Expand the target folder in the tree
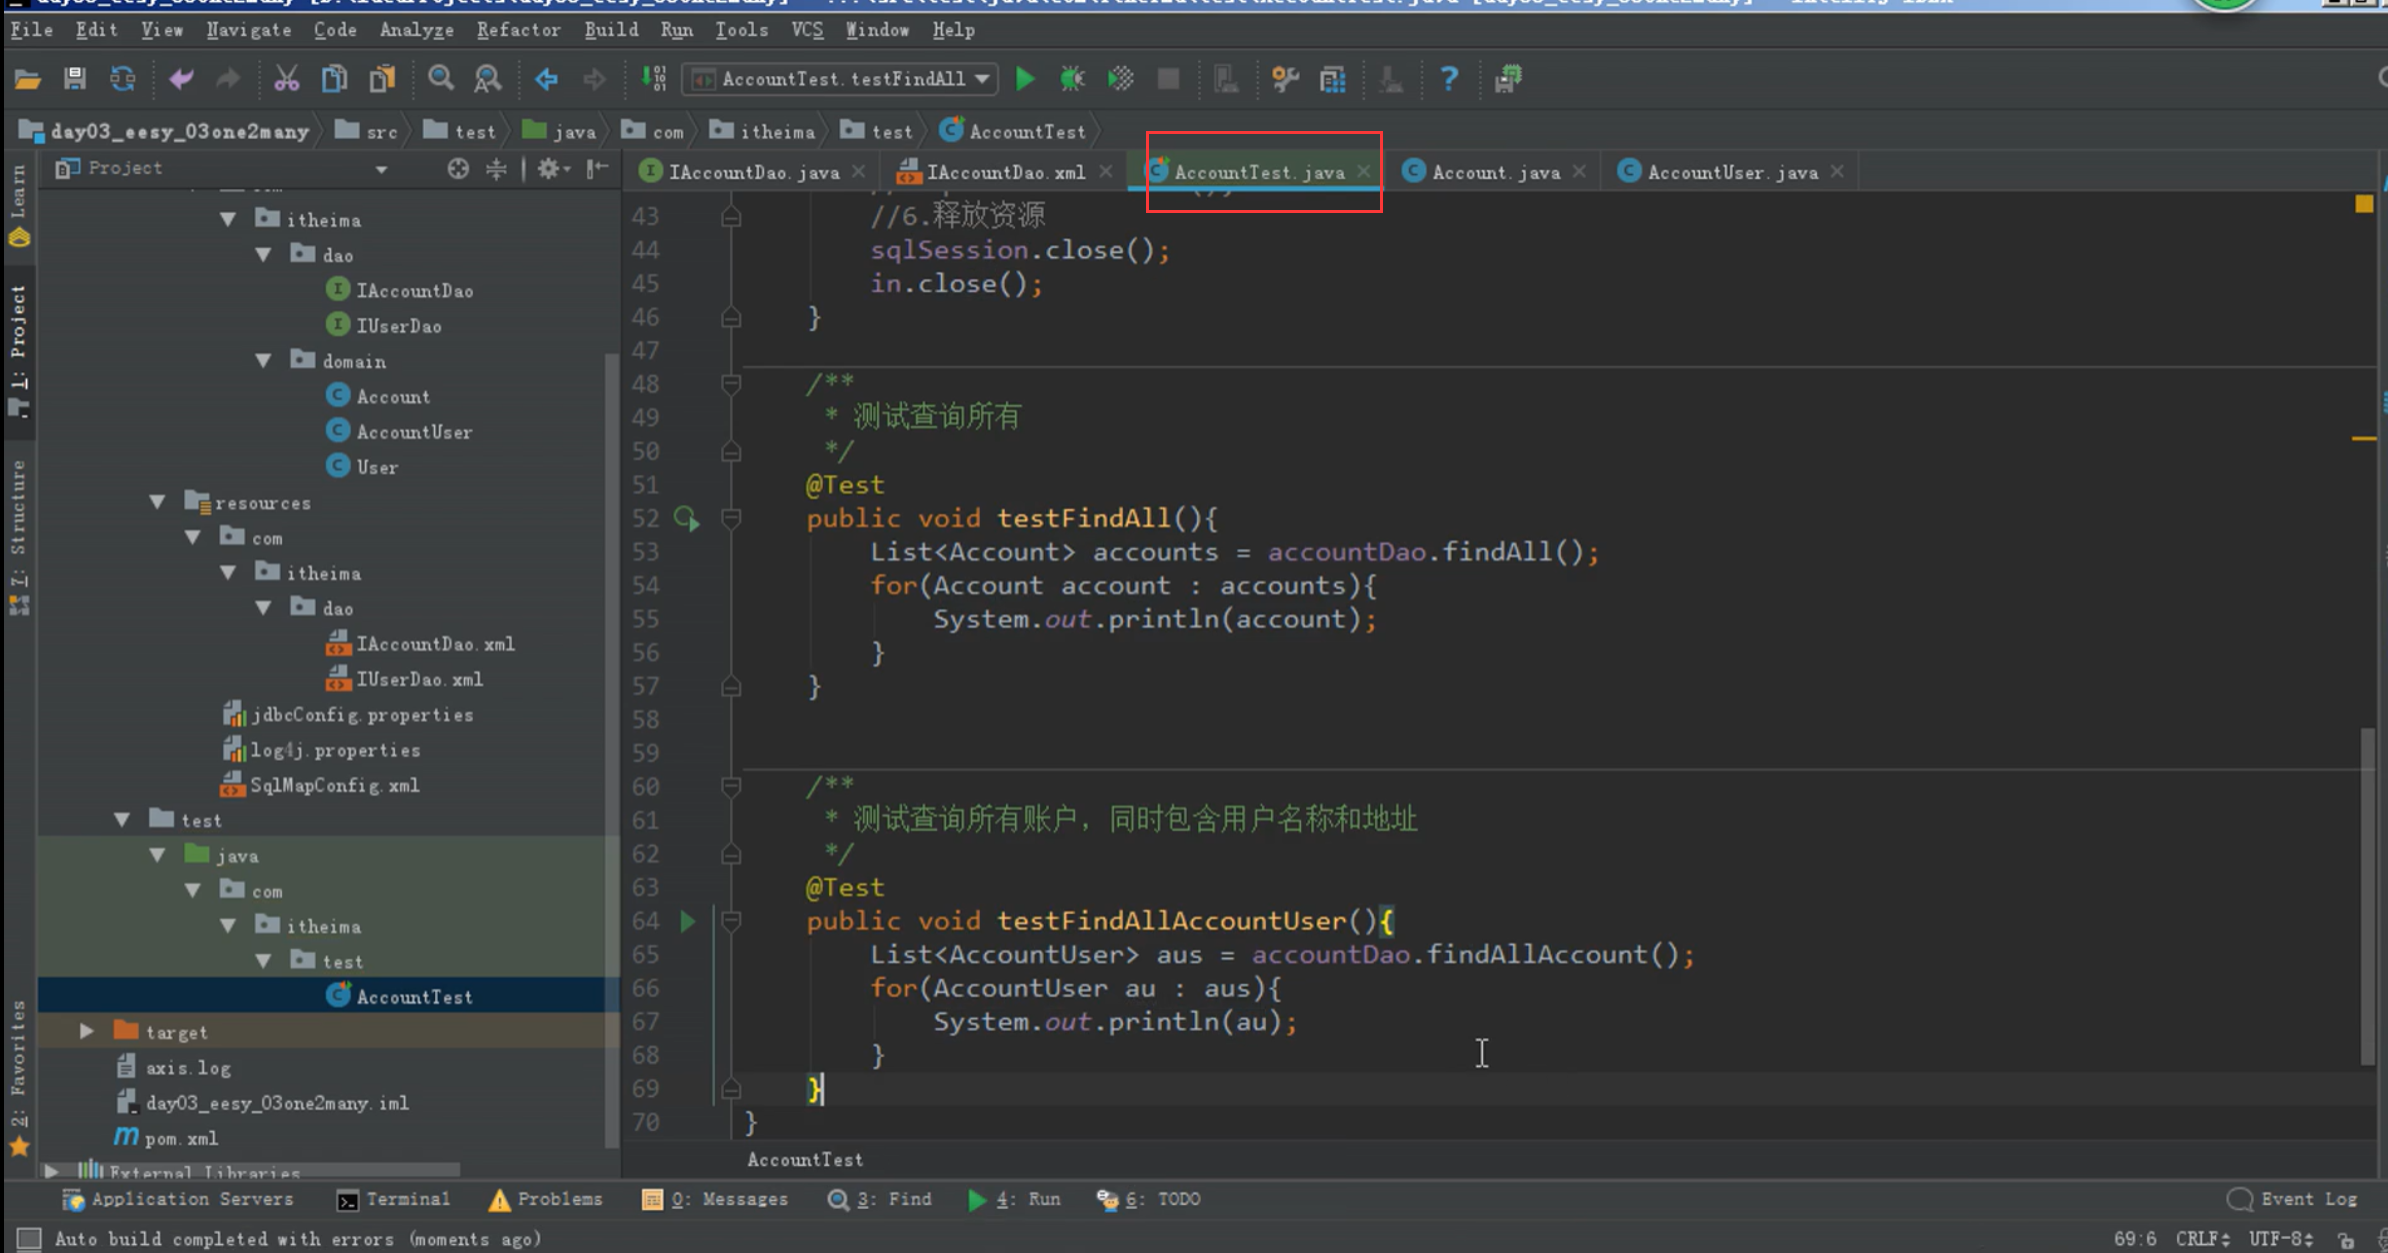This screenshot has height=1253, width=2388. (87, 1031)
